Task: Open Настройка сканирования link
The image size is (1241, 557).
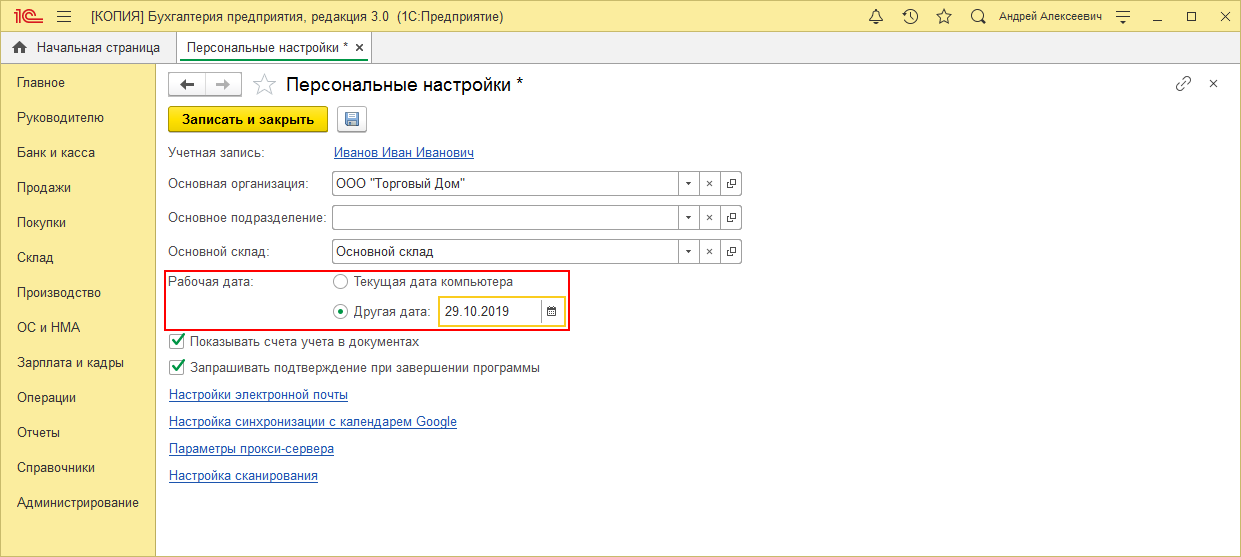Action: (x=243, y=476)
